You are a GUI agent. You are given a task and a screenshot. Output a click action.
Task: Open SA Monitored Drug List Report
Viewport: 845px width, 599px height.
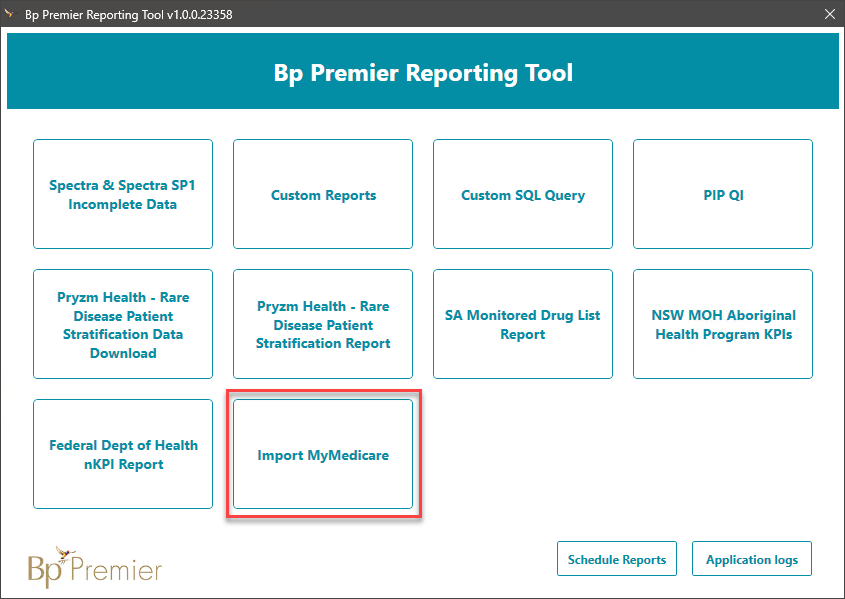523,324
